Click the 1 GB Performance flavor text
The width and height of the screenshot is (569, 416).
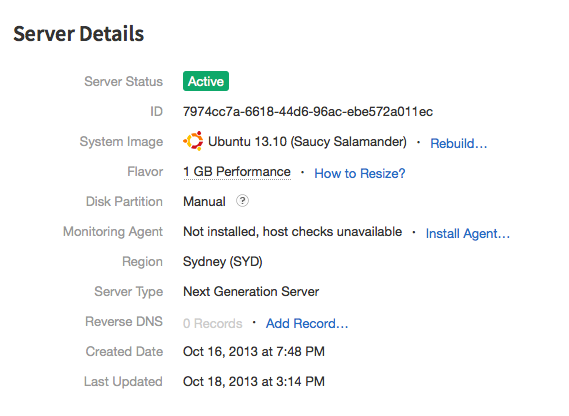pyautogui.click(x=237, y=171)
